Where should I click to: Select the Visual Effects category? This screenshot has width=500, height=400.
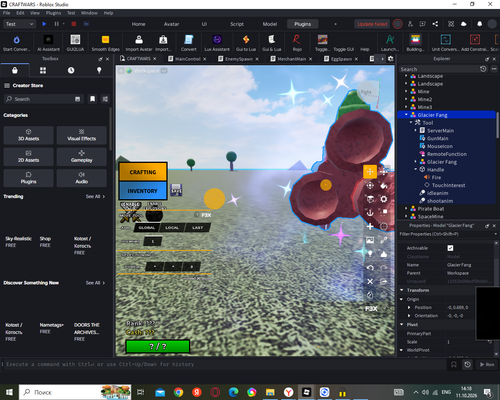click(82, 135)
